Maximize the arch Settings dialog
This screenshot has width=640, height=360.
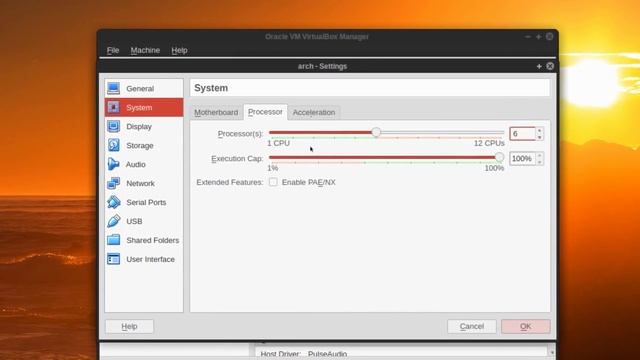coord(539,66)
